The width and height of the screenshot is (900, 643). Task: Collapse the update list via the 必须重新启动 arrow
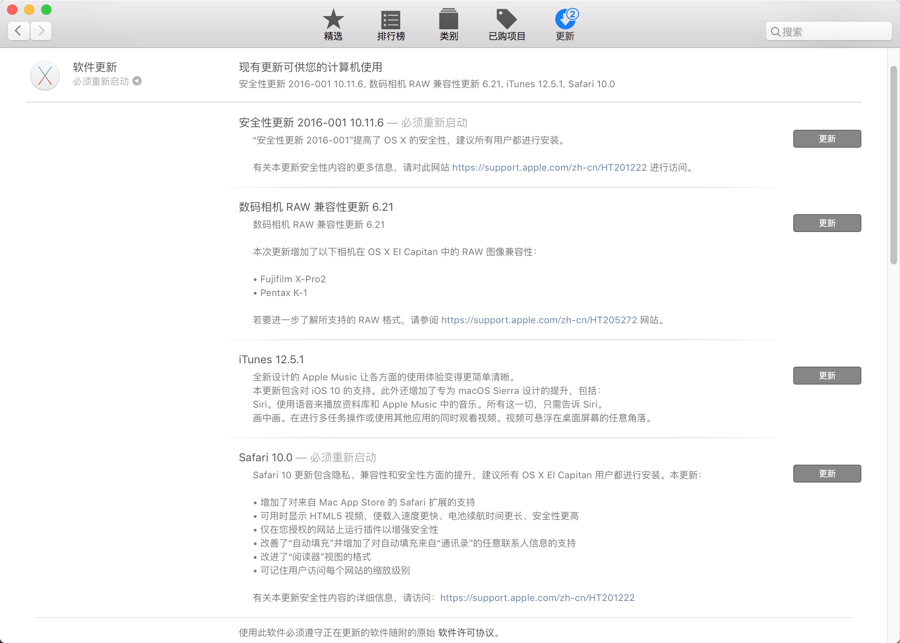[x=137, y=81]
